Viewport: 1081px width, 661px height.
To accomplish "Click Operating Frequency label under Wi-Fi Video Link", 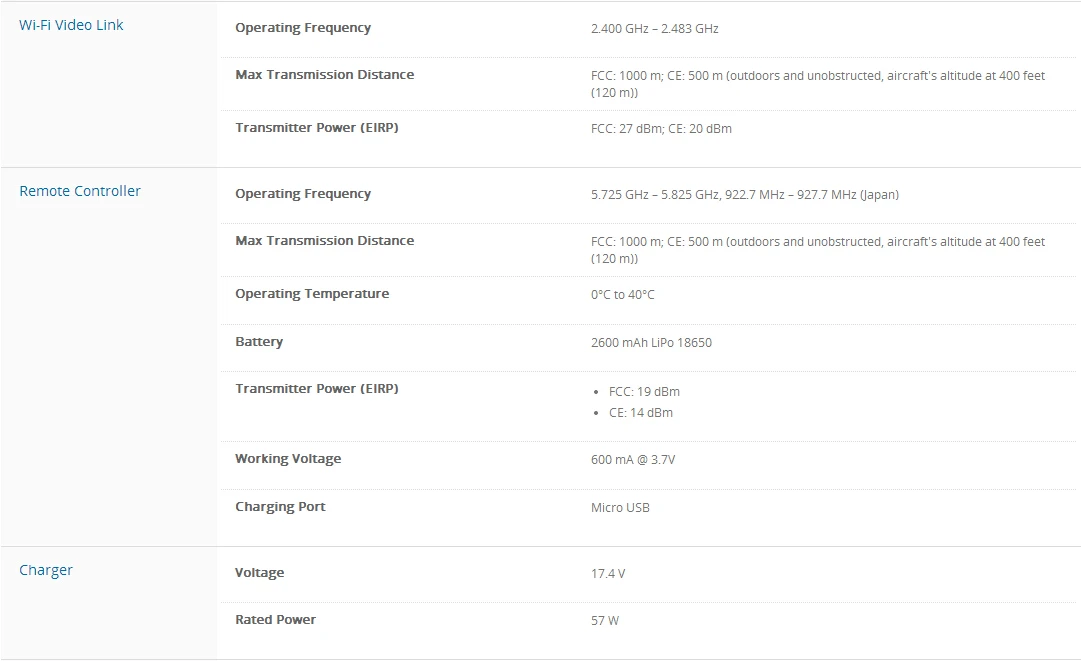I will [303, 28].
